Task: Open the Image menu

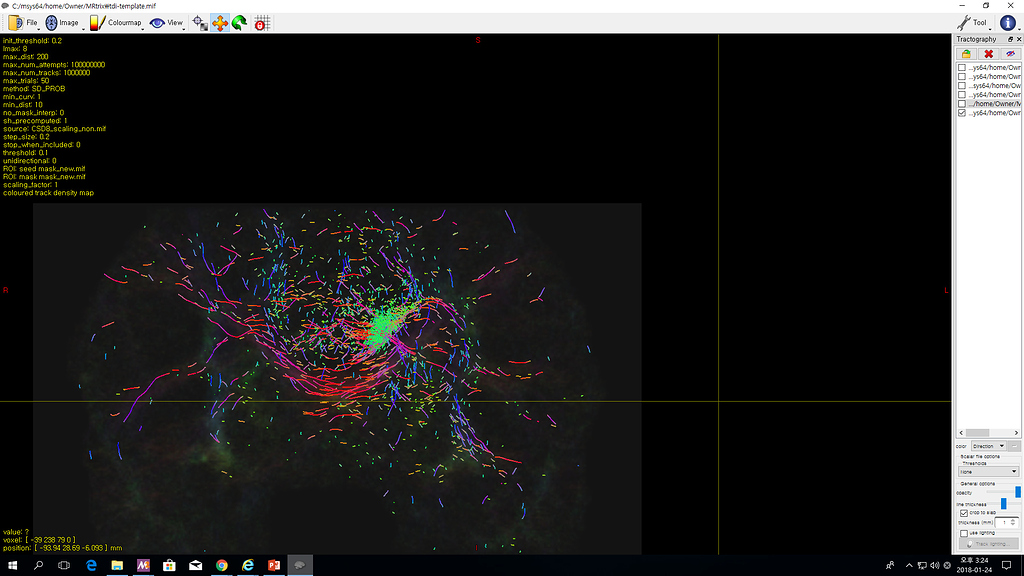Action: pos(62,22)
